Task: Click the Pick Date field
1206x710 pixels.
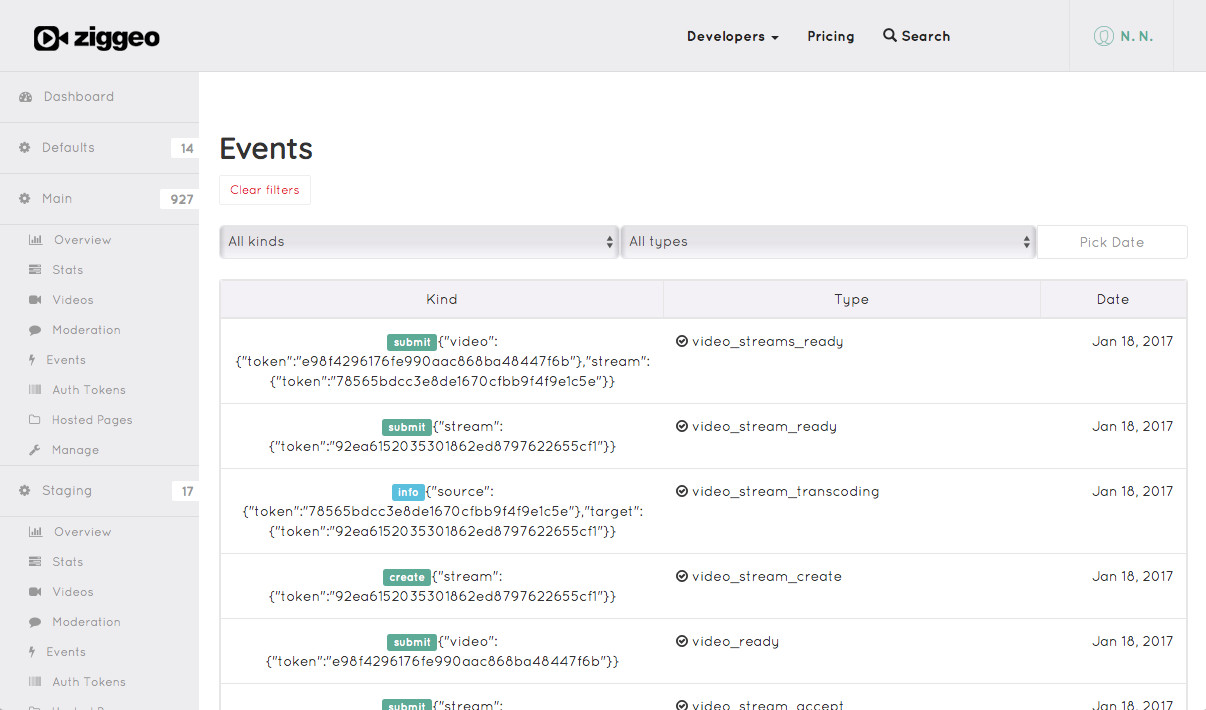Action: click(1111, 242)
